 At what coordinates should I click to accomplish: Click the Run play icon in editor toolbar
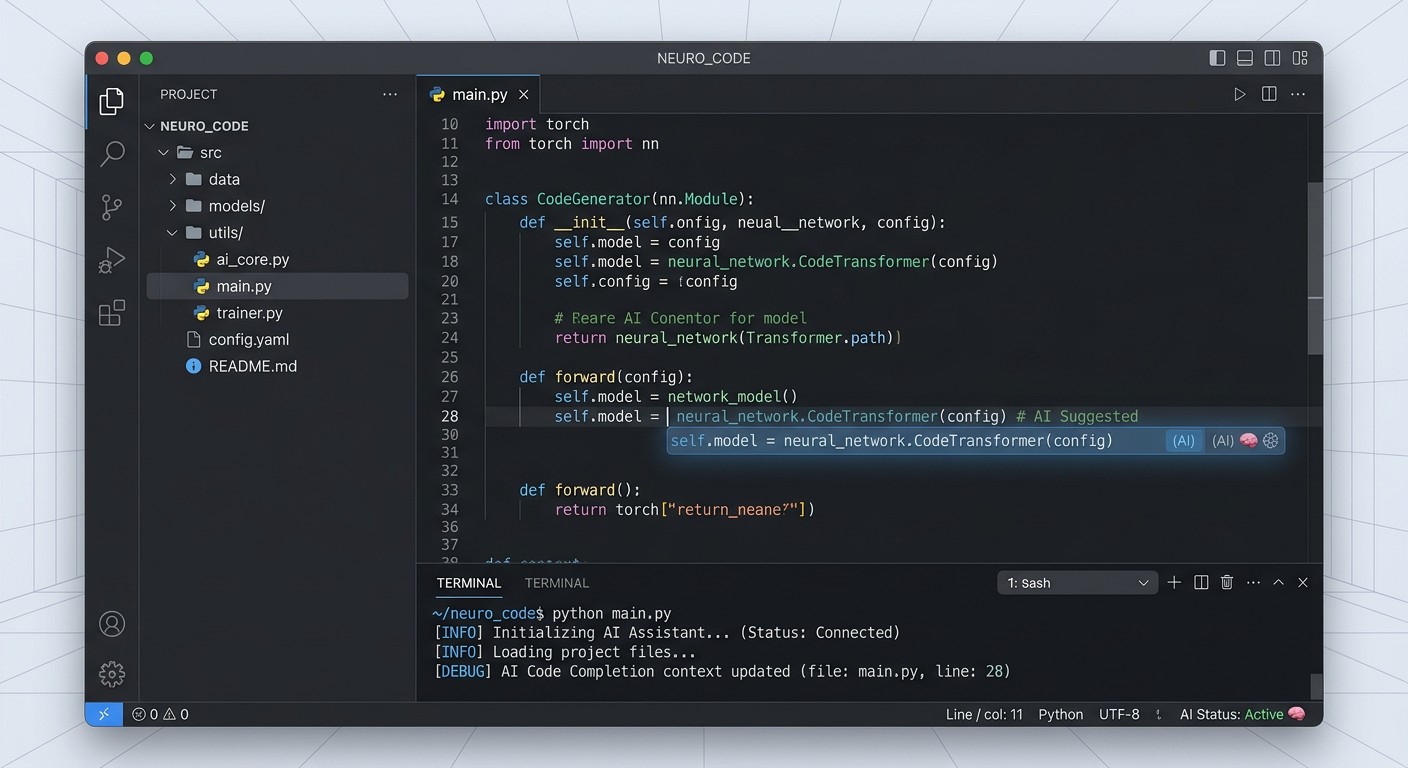click(x=1239, y=94)
